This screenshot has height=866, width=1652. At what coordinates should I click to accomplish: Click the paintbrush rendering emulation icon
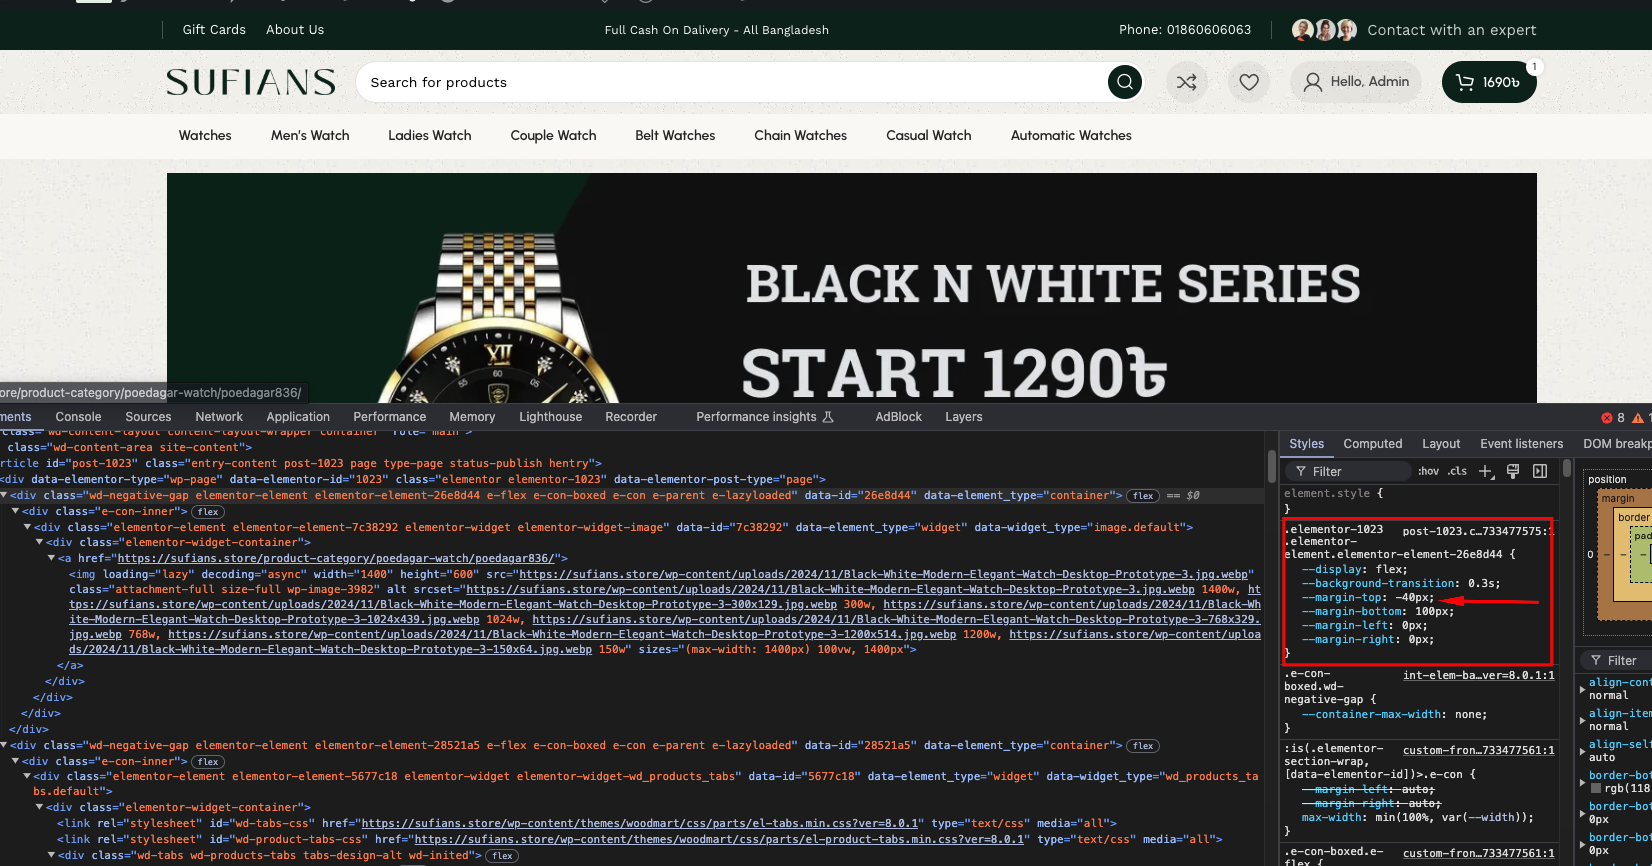point(1513,471)
